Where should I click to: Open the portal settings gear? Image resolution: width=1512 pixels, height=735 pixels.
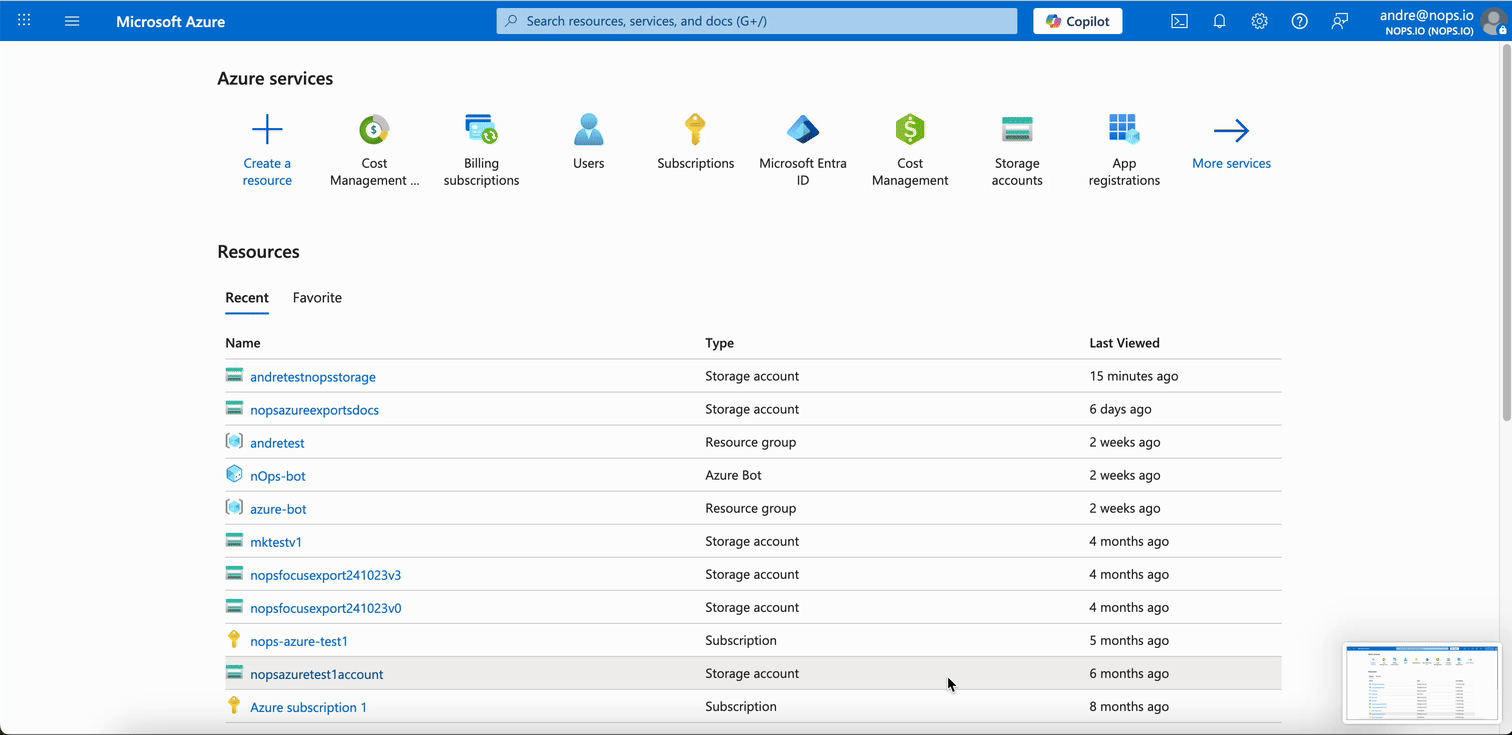coord(1259,20)
